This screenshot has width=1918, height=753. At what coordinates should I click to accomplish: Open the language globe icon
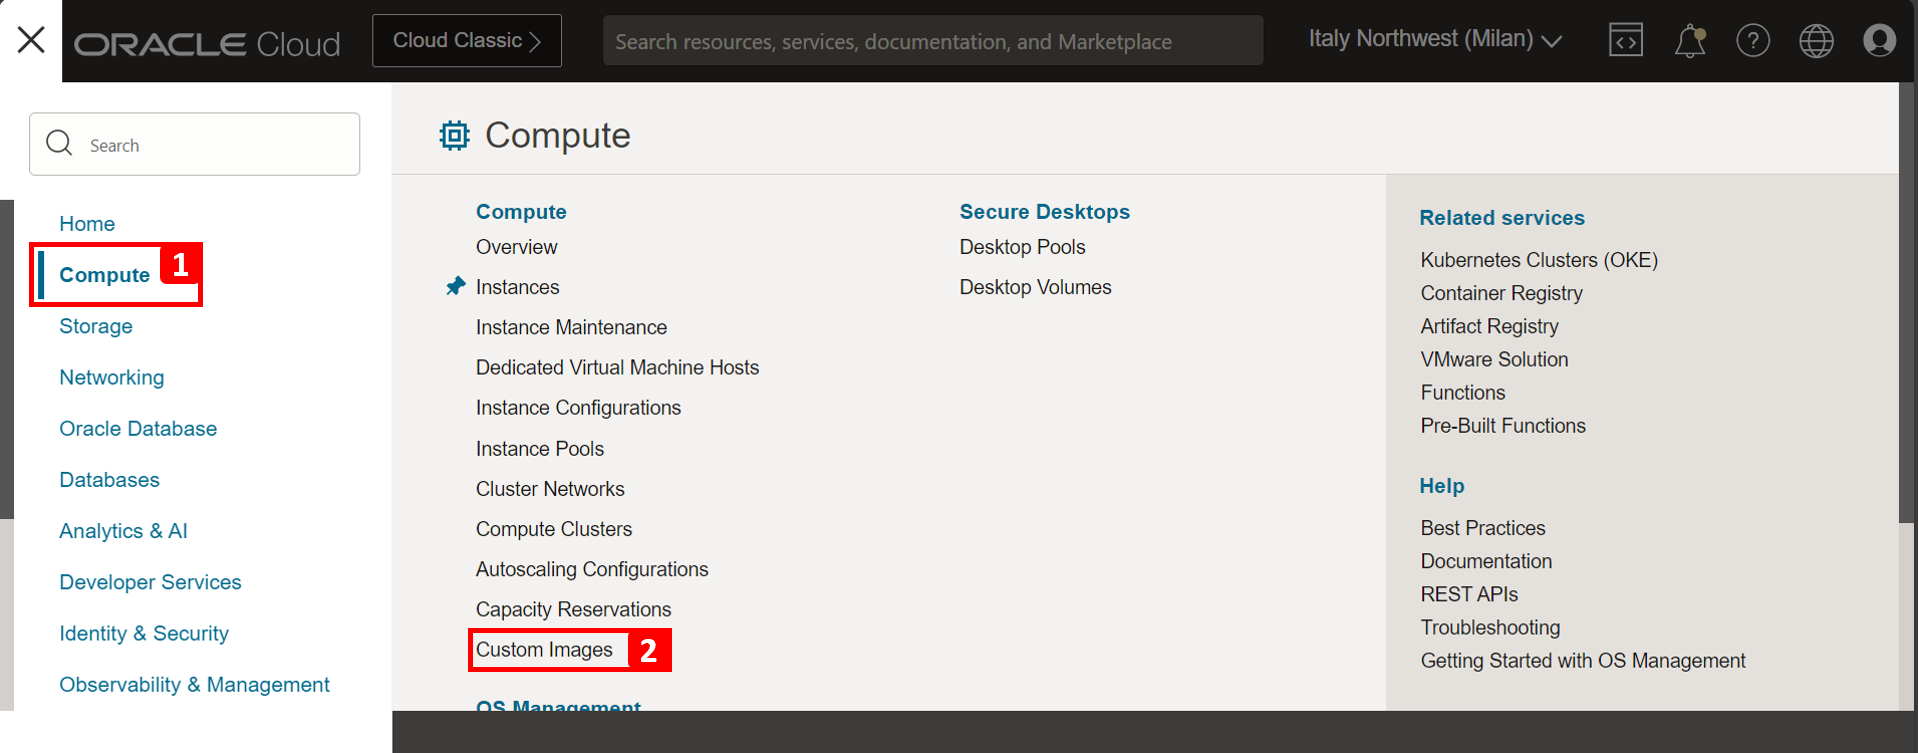tap(1816, 40)
